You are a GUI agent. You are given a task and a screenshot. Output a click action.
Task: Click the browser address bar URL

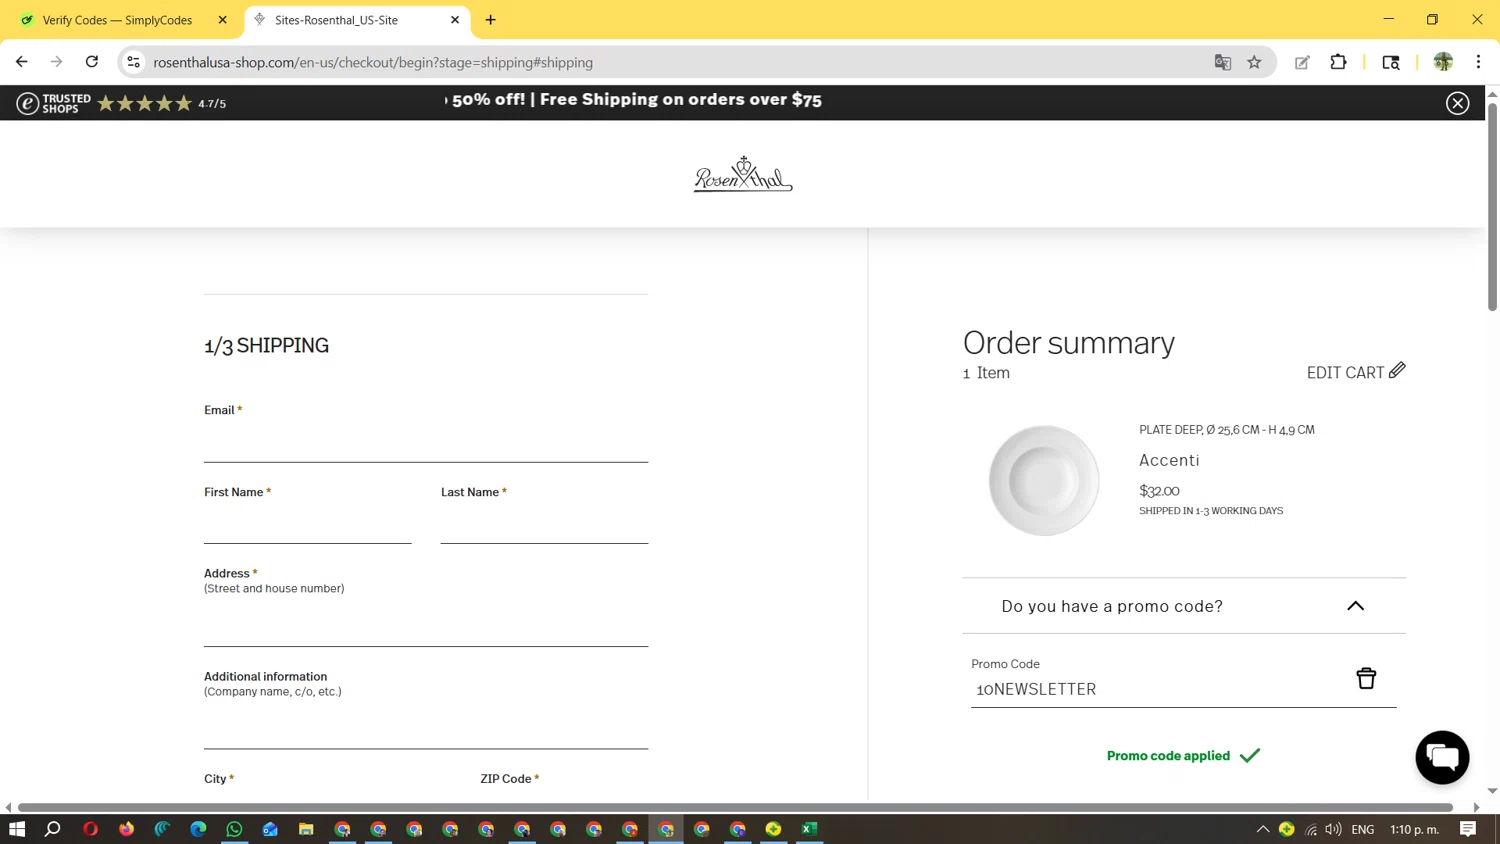coord(373,62)
